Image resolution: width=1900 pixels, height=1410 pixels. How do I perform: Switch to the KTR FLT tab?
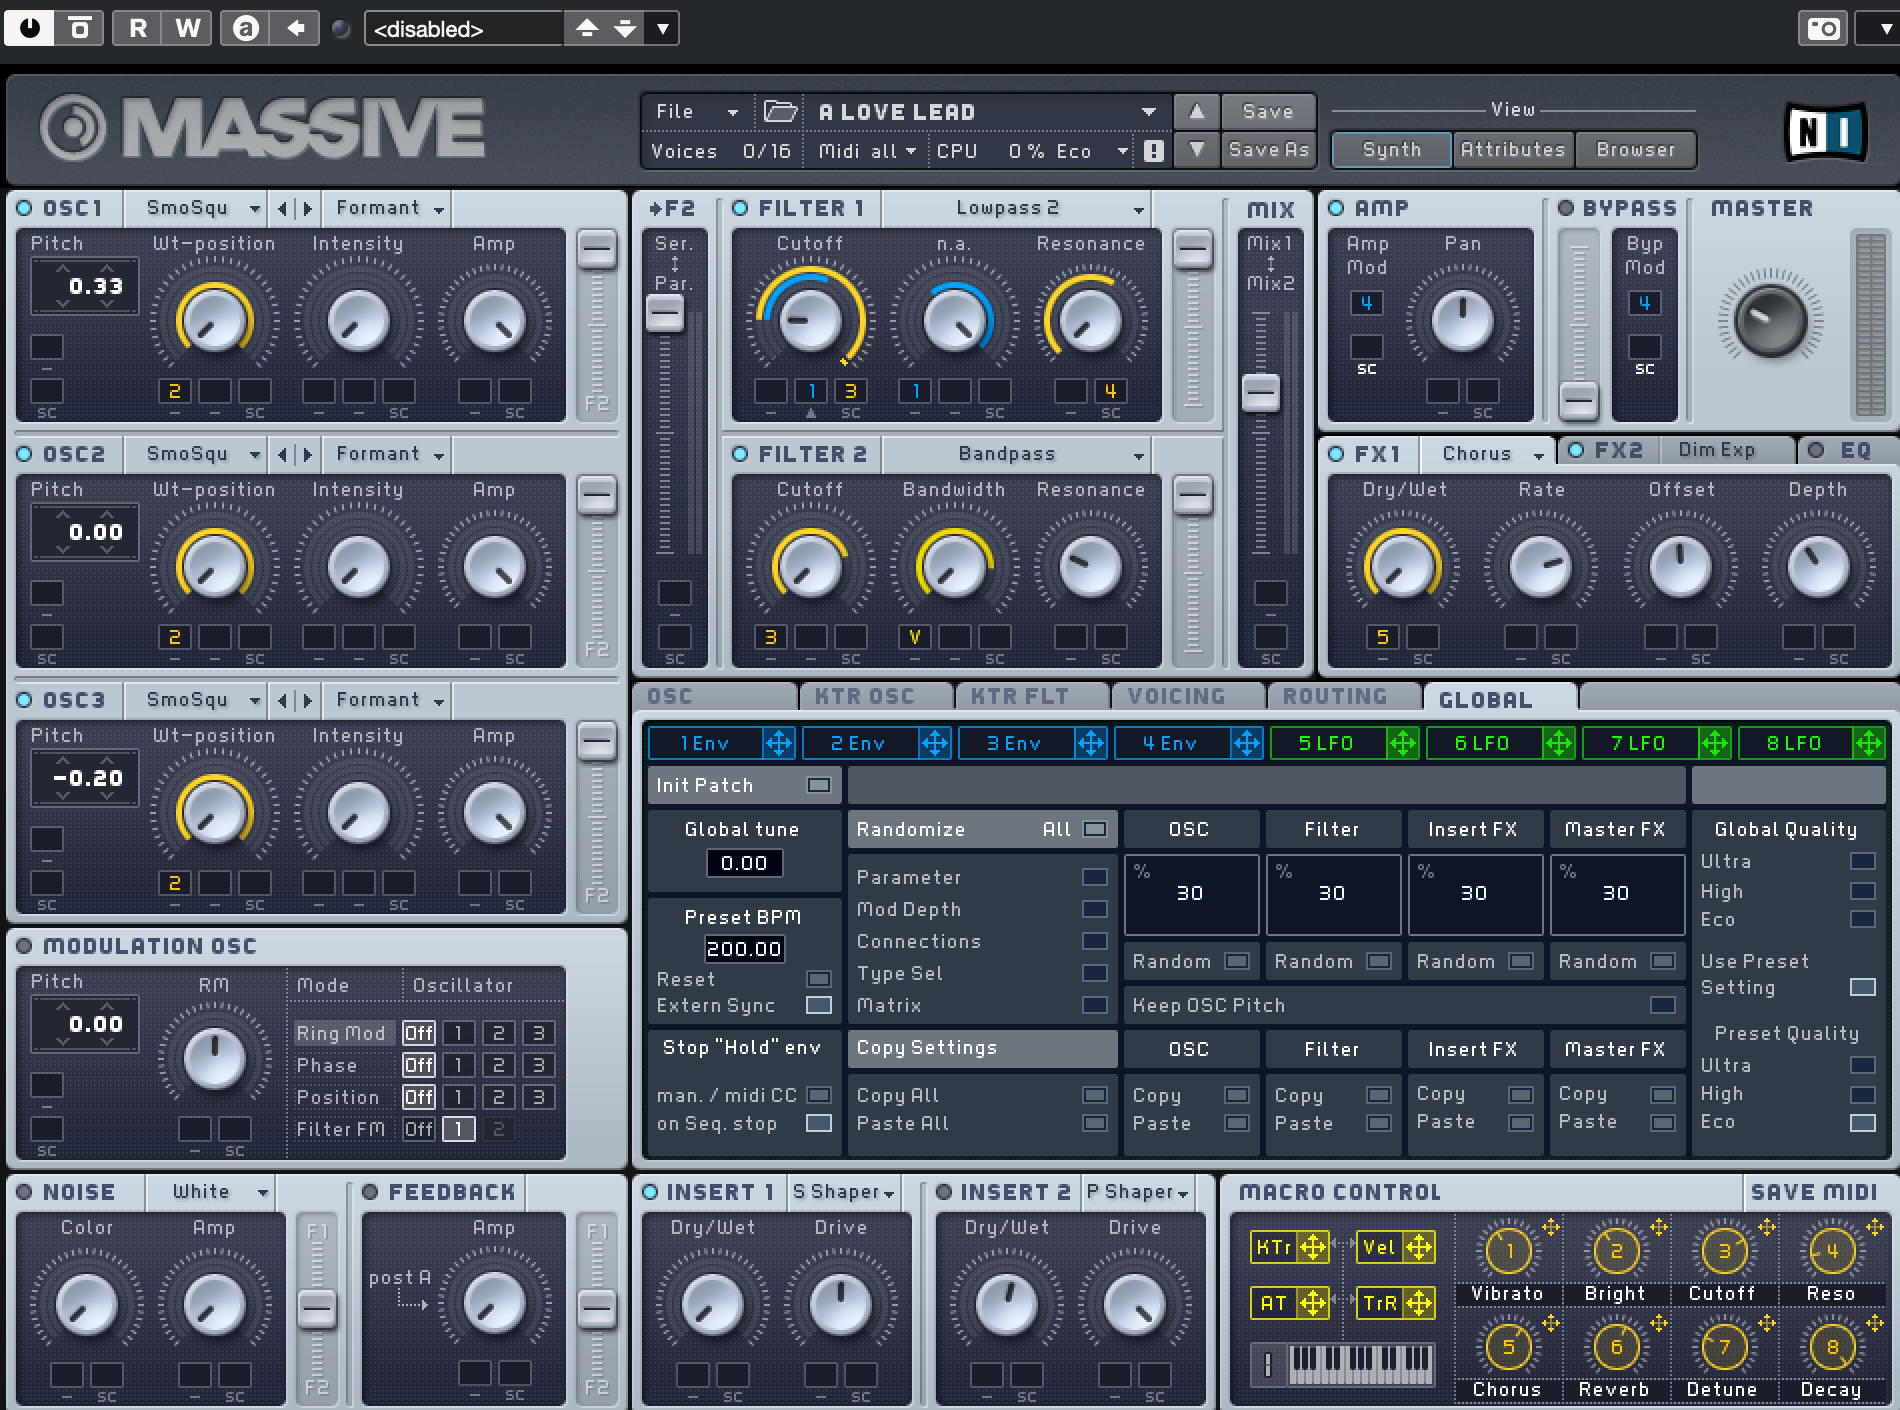(x=1033, y=696)
